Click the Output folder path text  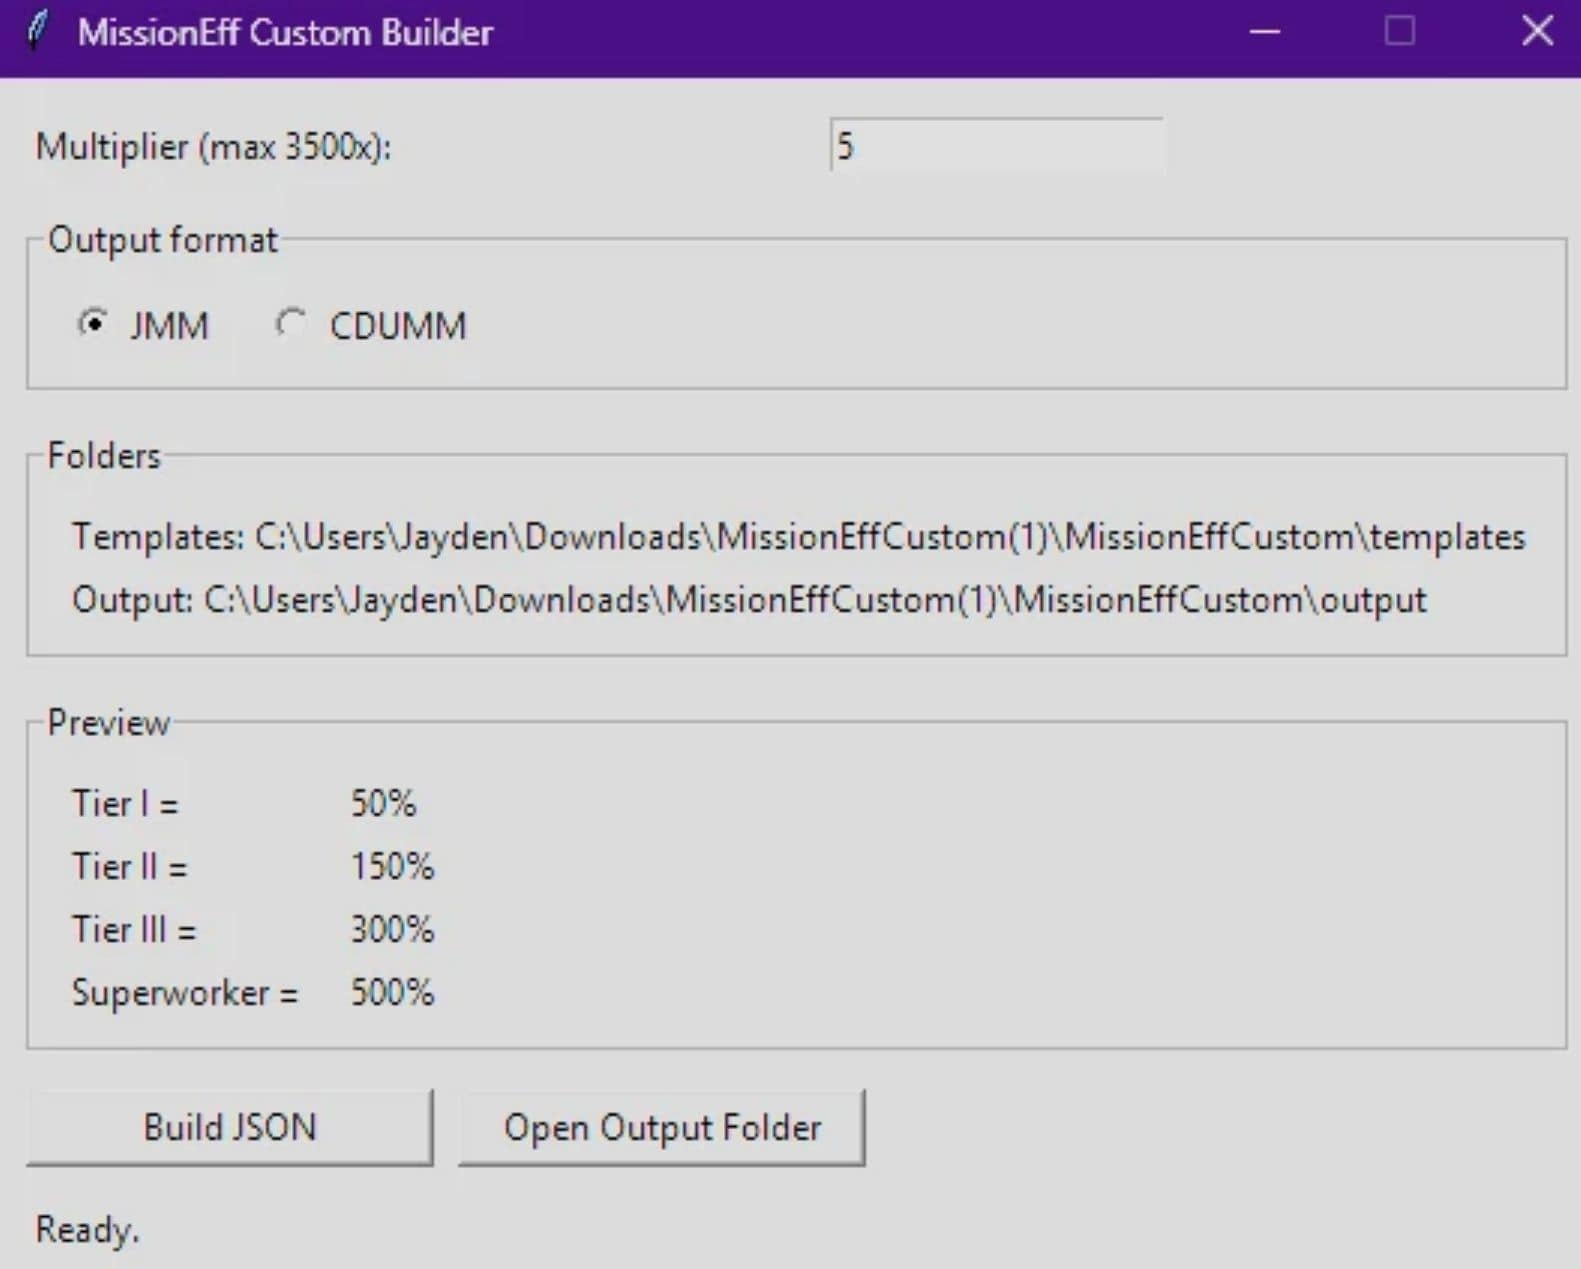[749, 600]
